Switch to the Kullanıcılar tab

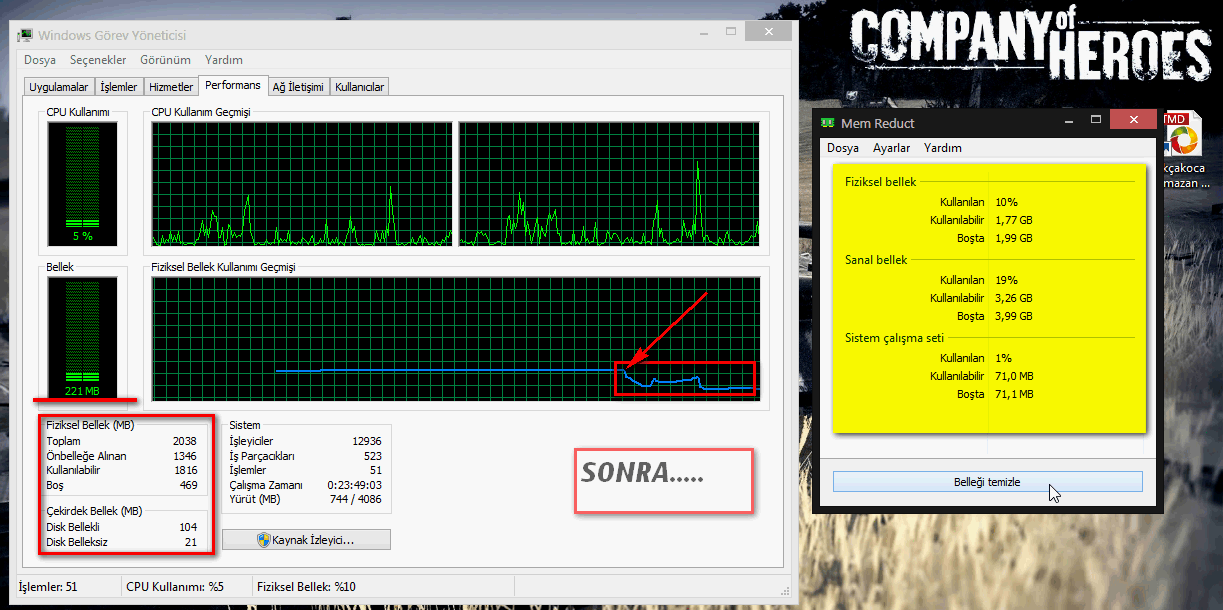359,87
